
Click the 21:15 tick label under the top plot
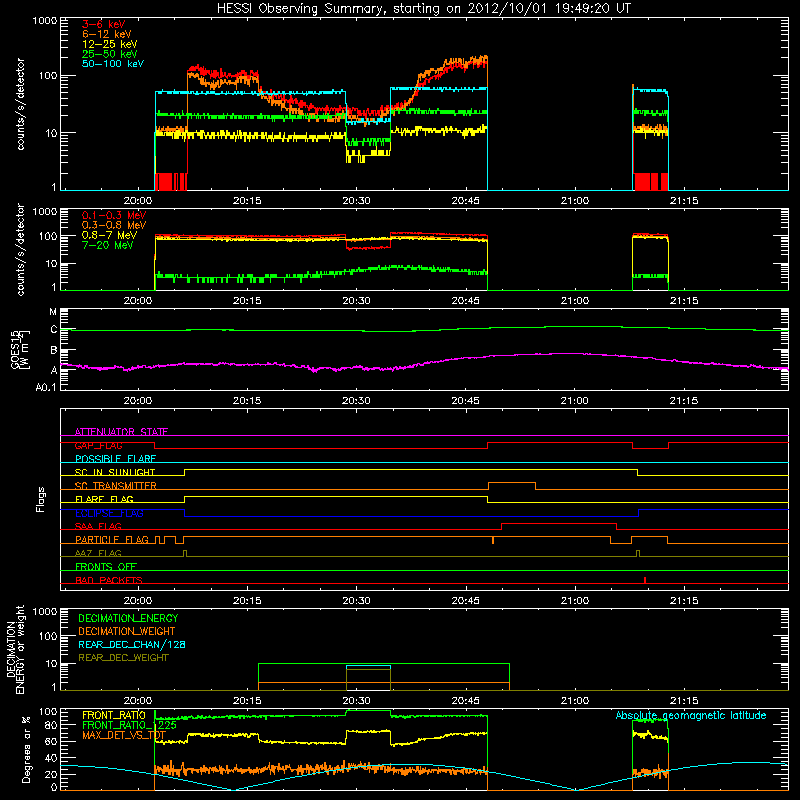coord(684,201)
